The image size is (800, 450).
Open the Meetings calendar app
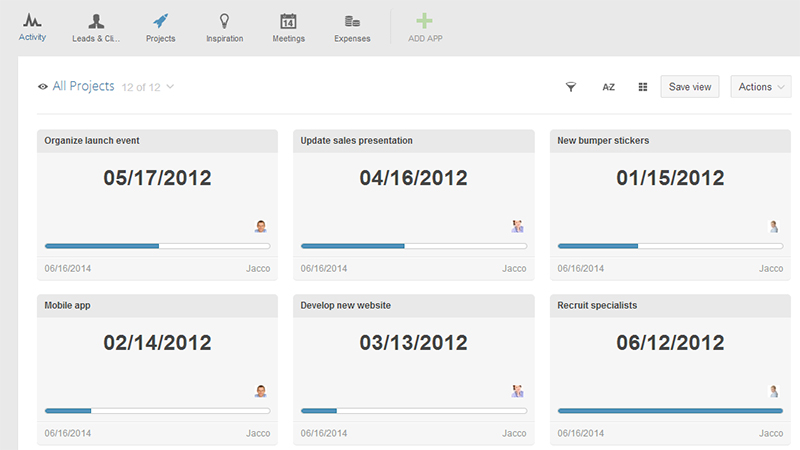pyautogui.click(x=288, y=21)
